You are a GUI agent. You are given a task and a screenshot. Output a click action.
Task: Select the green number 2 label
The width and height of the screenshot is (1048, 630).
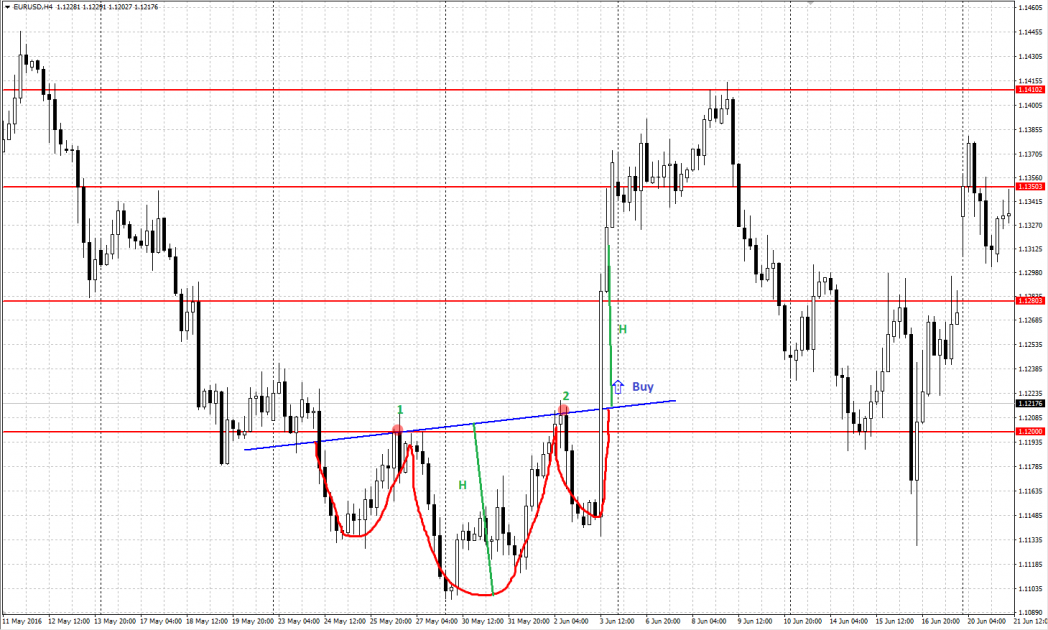(x=565, y=396)
